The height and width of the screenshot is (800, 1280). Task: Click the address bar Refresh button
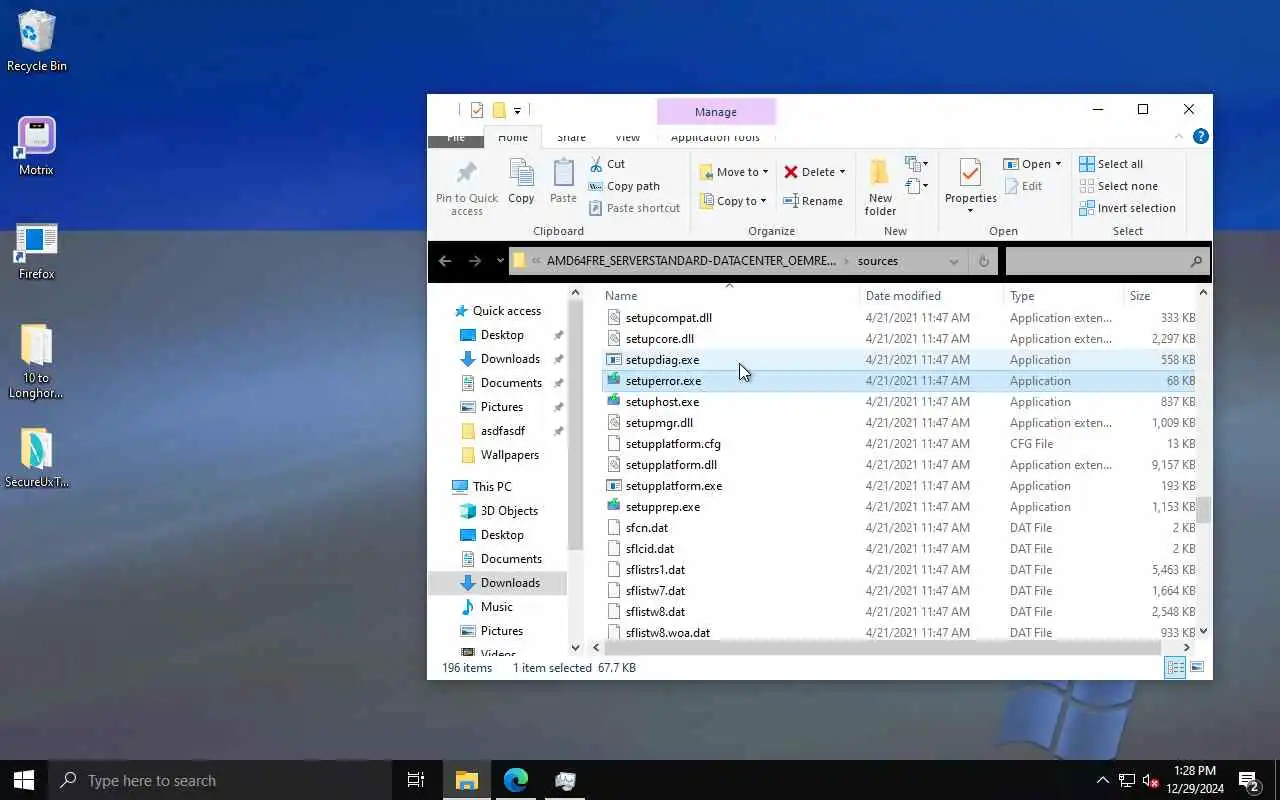[983, 261]
